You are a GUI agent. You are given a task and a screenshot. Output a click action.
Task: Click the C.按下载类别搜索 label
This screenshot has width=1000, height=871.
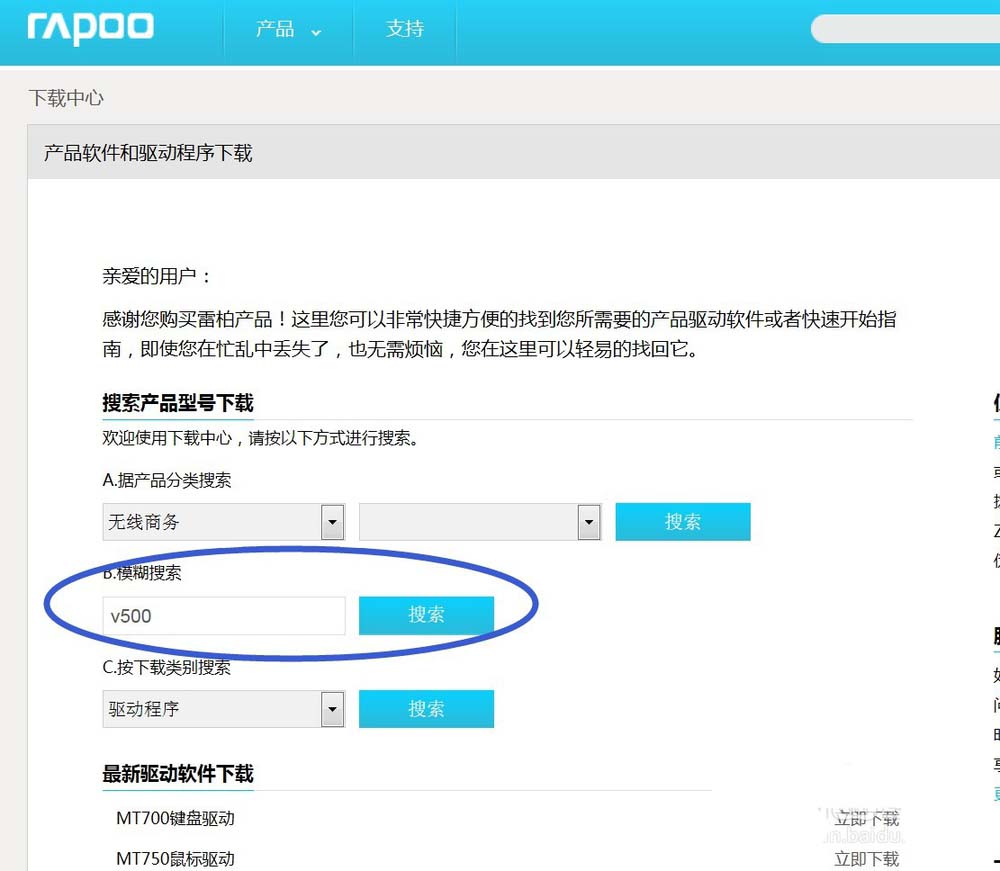click(166, 668)
